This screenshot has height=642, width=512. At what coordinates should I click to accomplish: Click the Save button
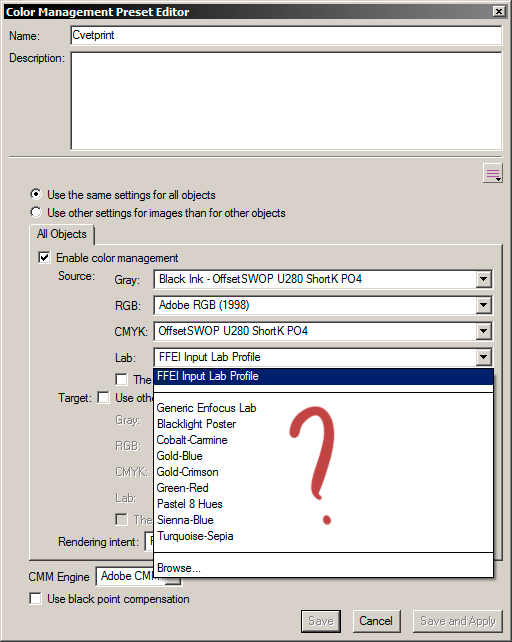(x=321, y=621)
